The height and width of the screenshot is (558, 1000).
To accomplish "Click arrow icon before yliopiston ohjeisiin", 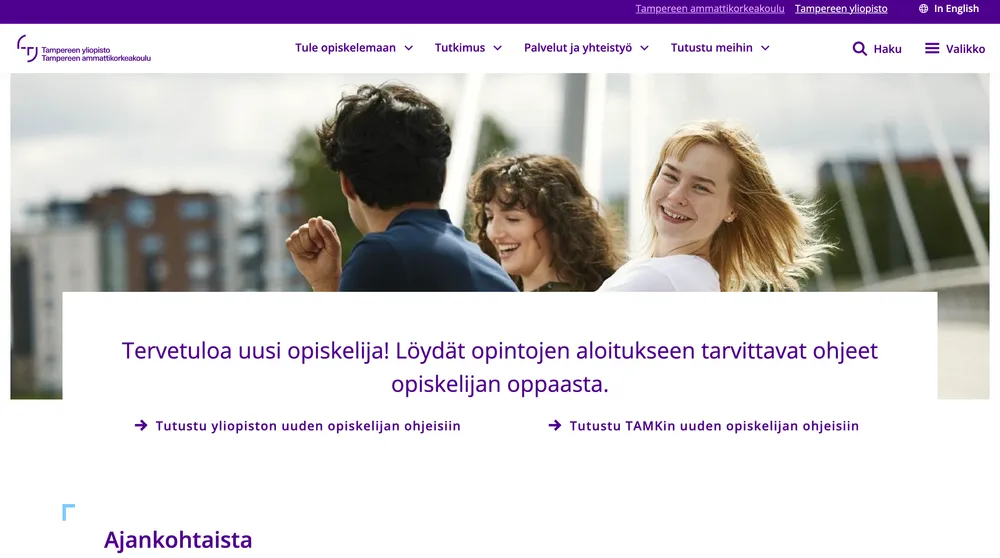I will tap(141, 425).
